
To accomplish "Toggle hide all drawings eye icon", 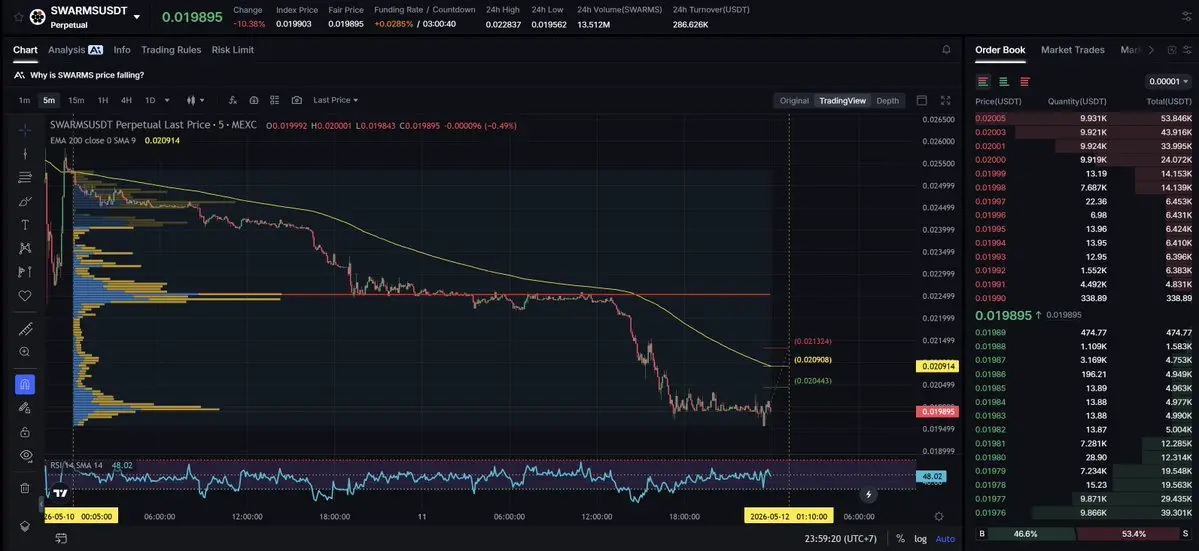I will click(x=24, y=455).
